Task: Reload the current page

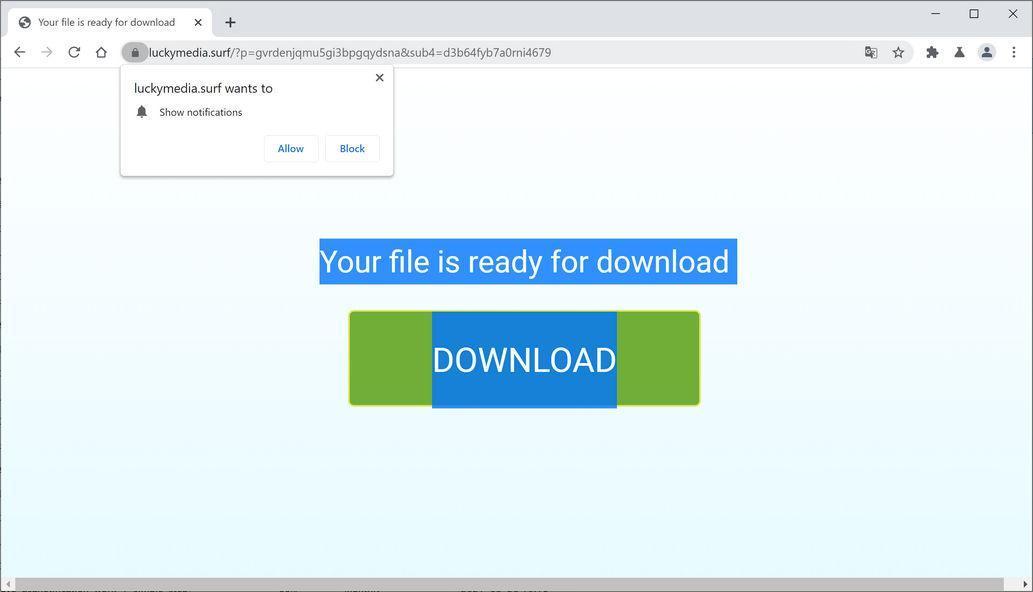Action: [74, 52]
